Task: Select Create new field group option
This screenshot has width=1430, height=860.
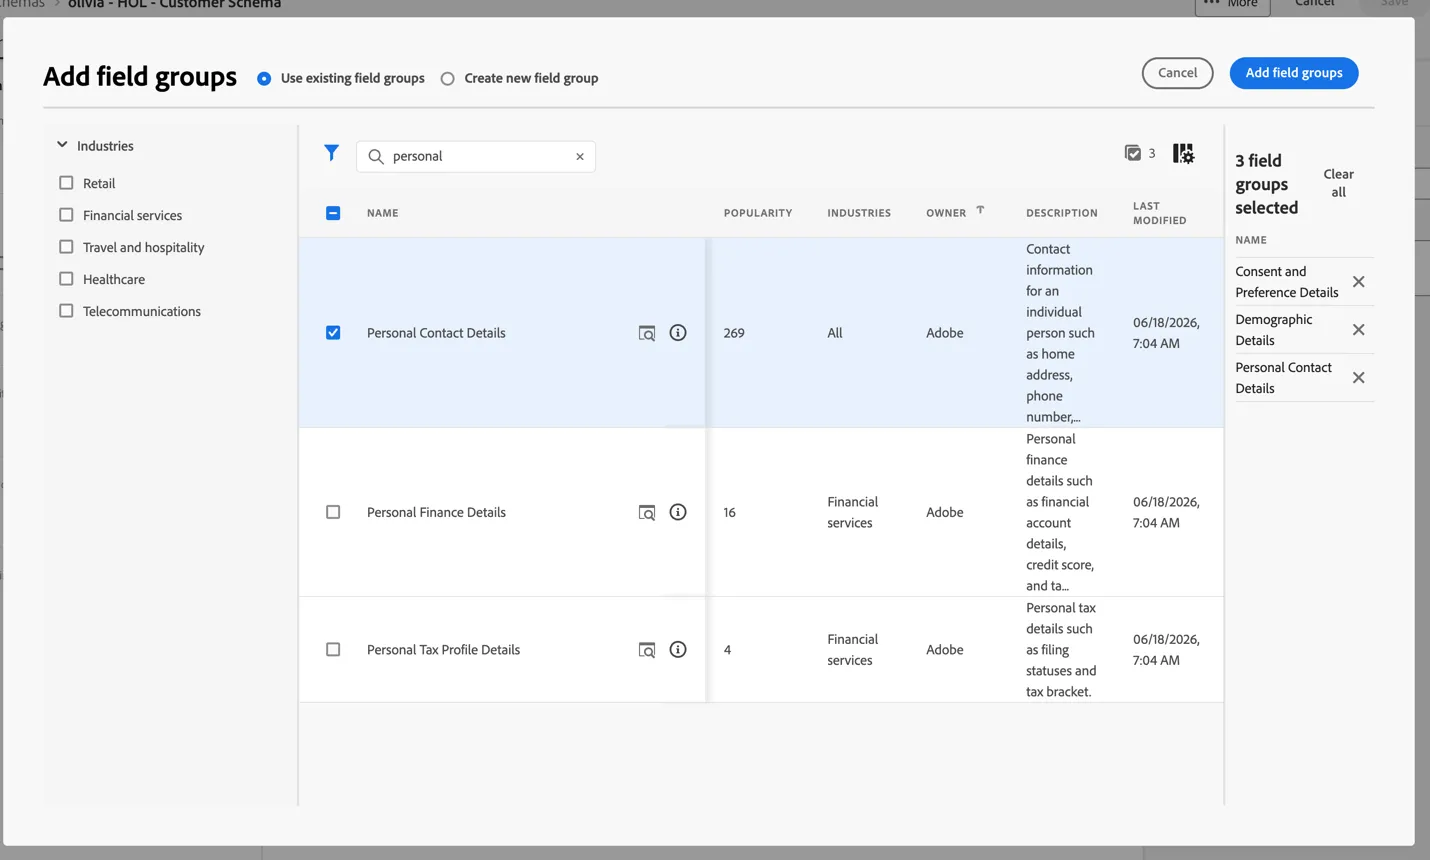Action: (x=448, y=79)
